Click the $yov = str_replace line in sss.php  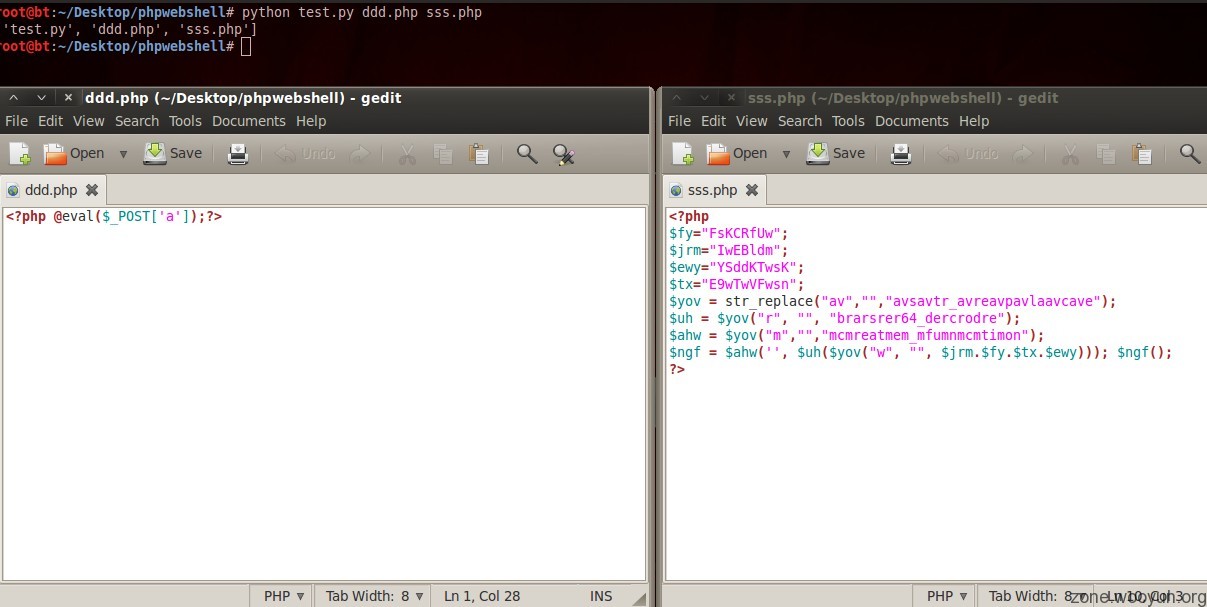(892, 301)
